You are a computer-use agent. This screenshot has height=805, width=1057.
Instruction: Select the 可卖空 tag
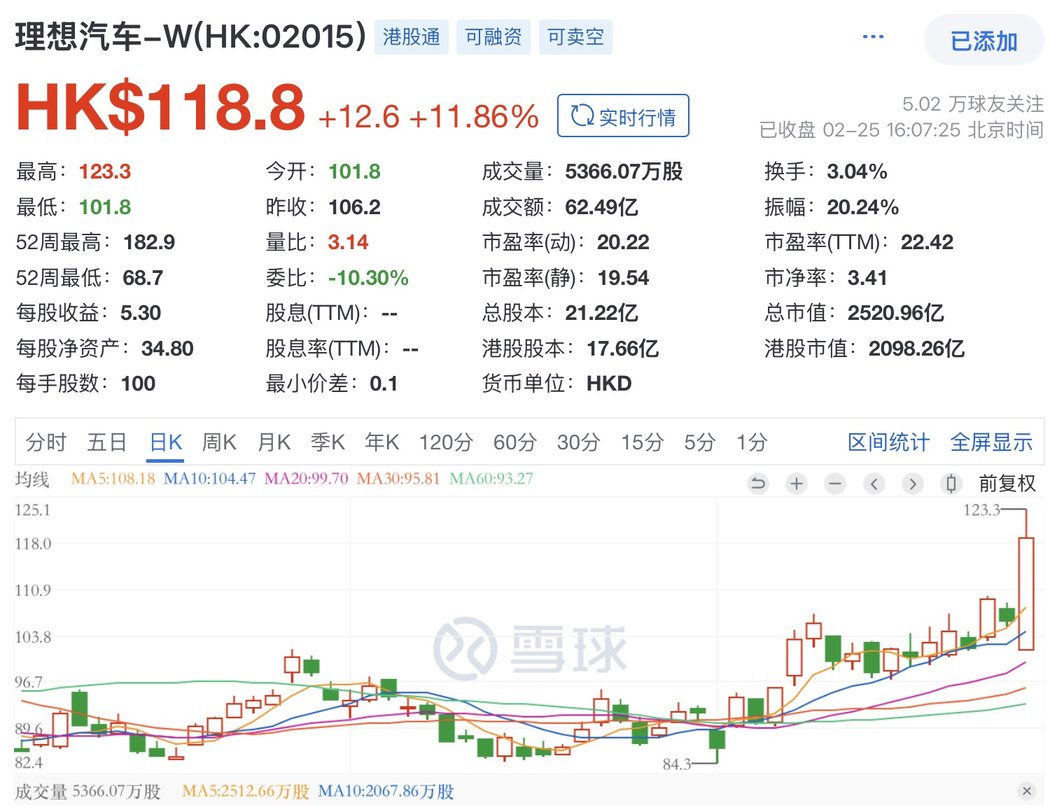point(575,36)
